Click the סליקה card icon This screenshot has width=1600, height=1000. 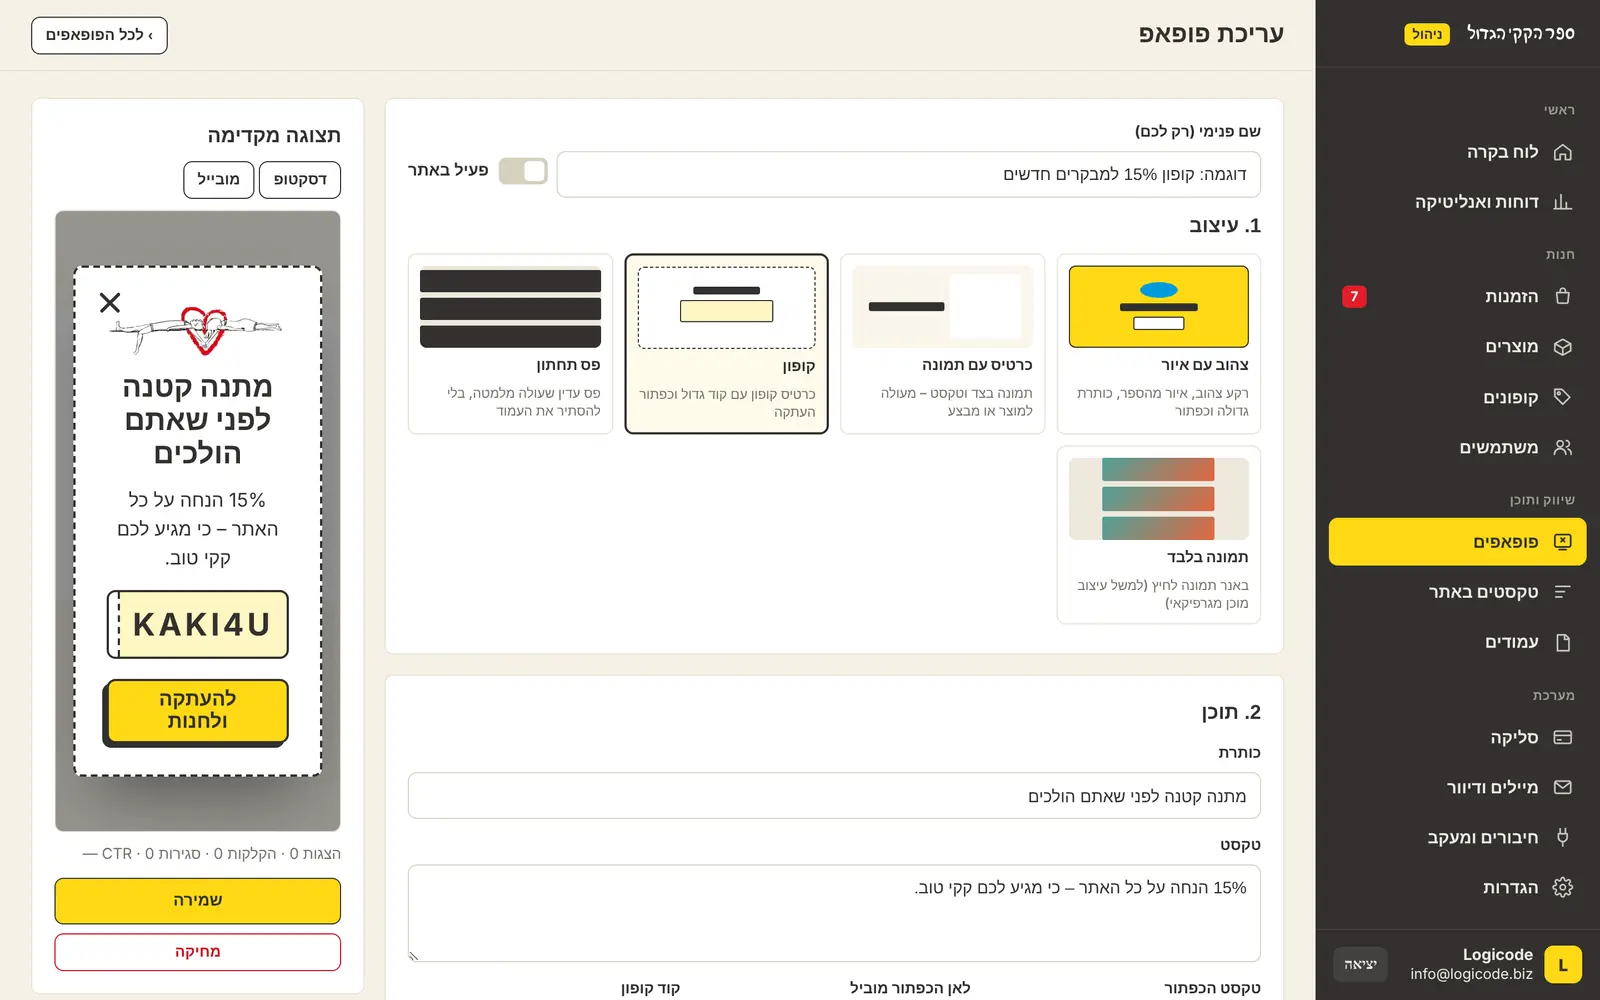pyautogui.click(x=1562, y=737)
